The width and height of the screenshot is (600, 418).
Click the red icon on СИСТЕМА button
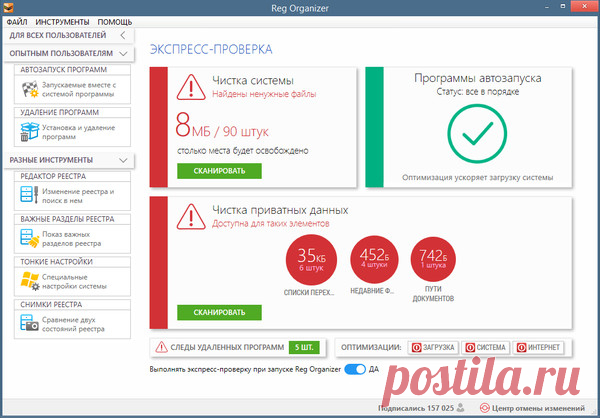(470, 348)
